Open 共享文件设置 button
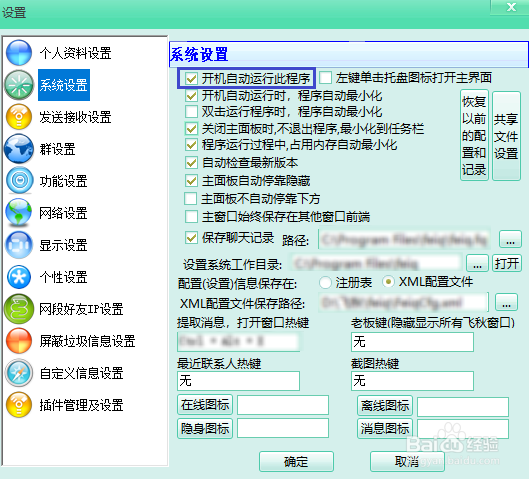Screen dimensions: 529x479 click(x=506, y=136)
